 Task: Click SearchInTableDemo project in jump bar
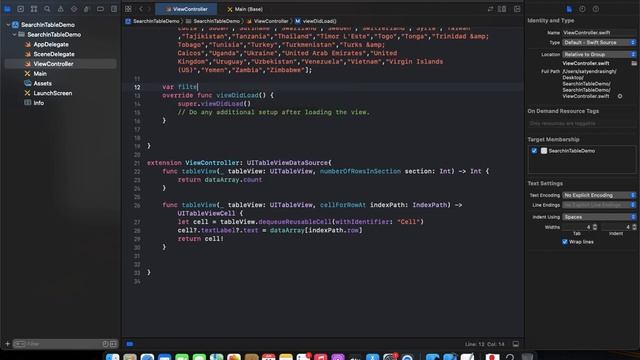click(x=152, y=21)
